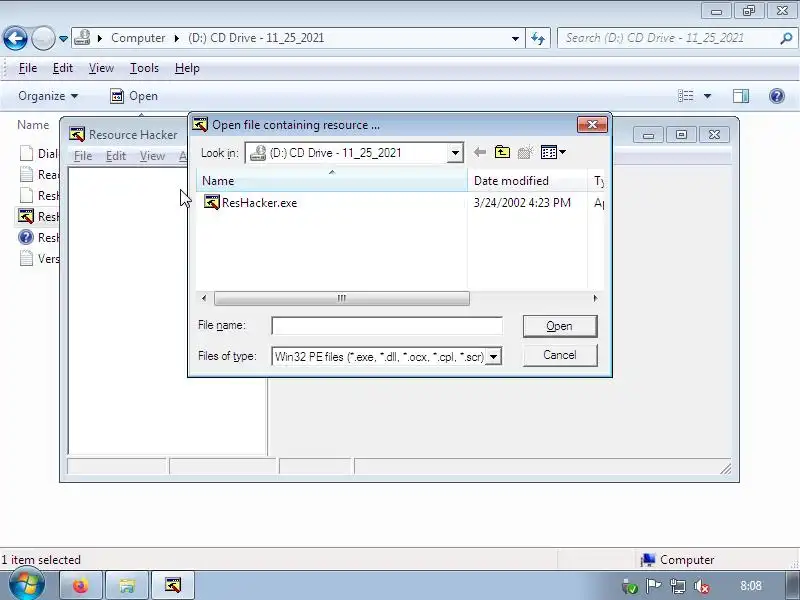Viewport: 800px width, 600px height.
Task: Click the Explorer Back navigation button
Action: coord(15,38)
